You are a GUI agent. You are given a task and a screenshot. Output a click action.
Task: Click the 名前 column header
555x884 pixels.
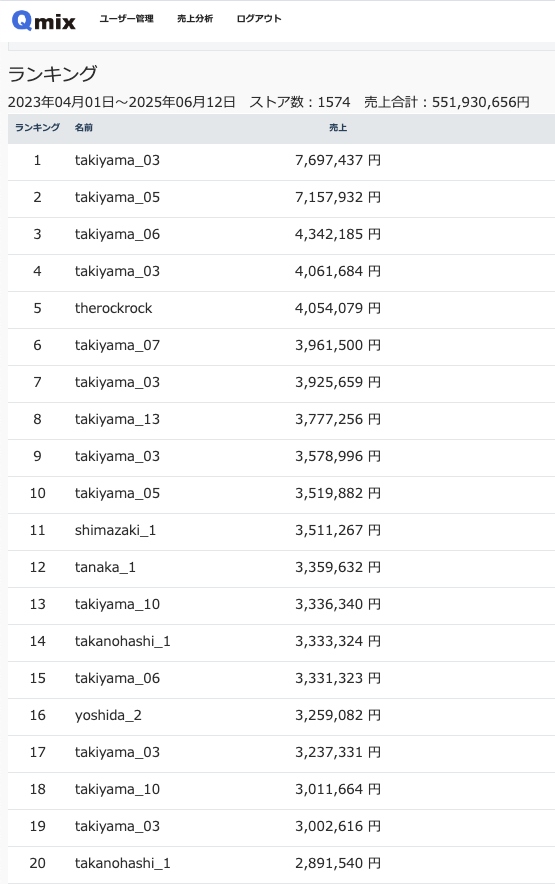[83, 127]
